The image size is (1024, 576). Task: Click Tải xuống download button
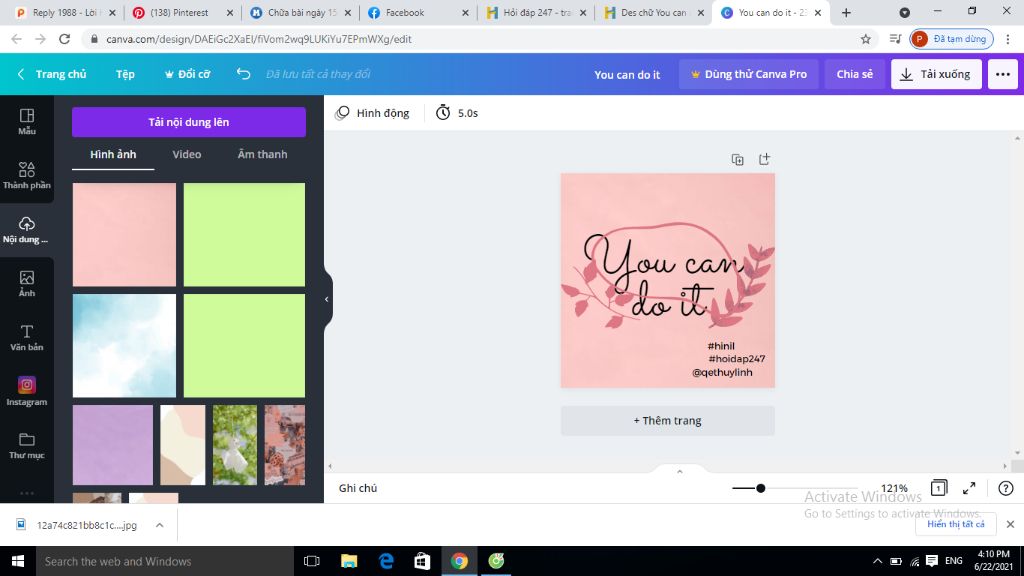coord(936,74)
